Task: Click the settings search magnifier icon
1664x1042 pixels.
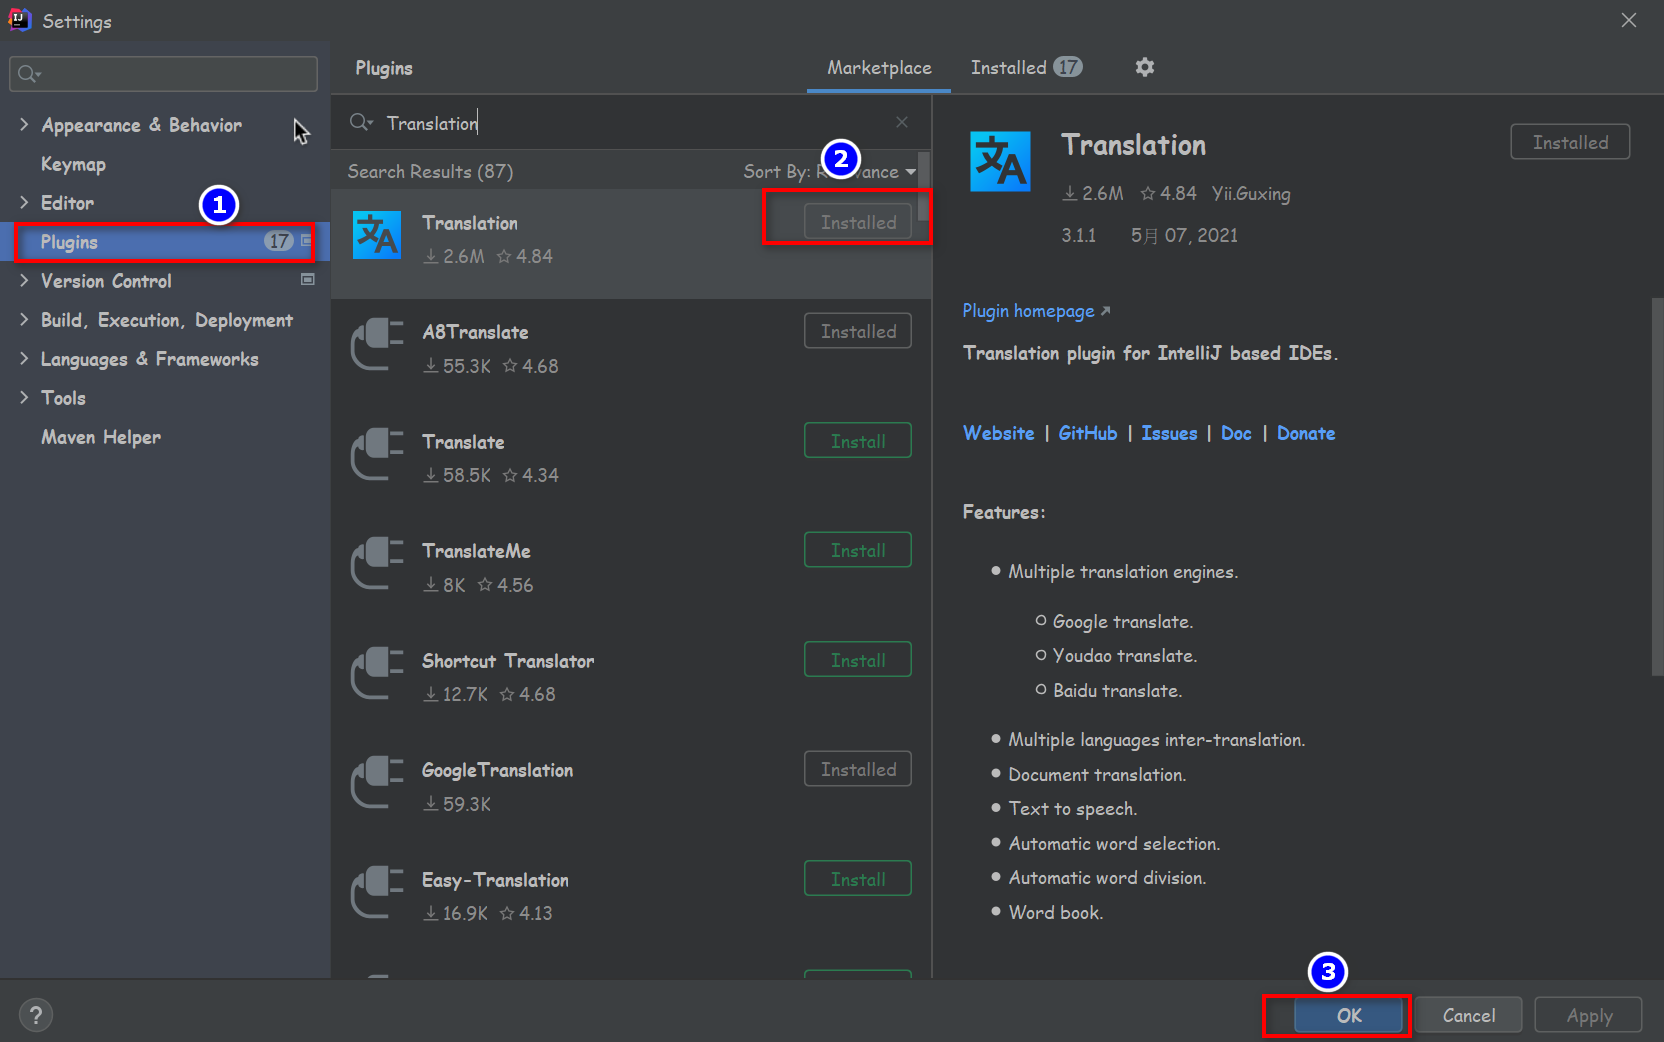Action: [x=29, y=73]
